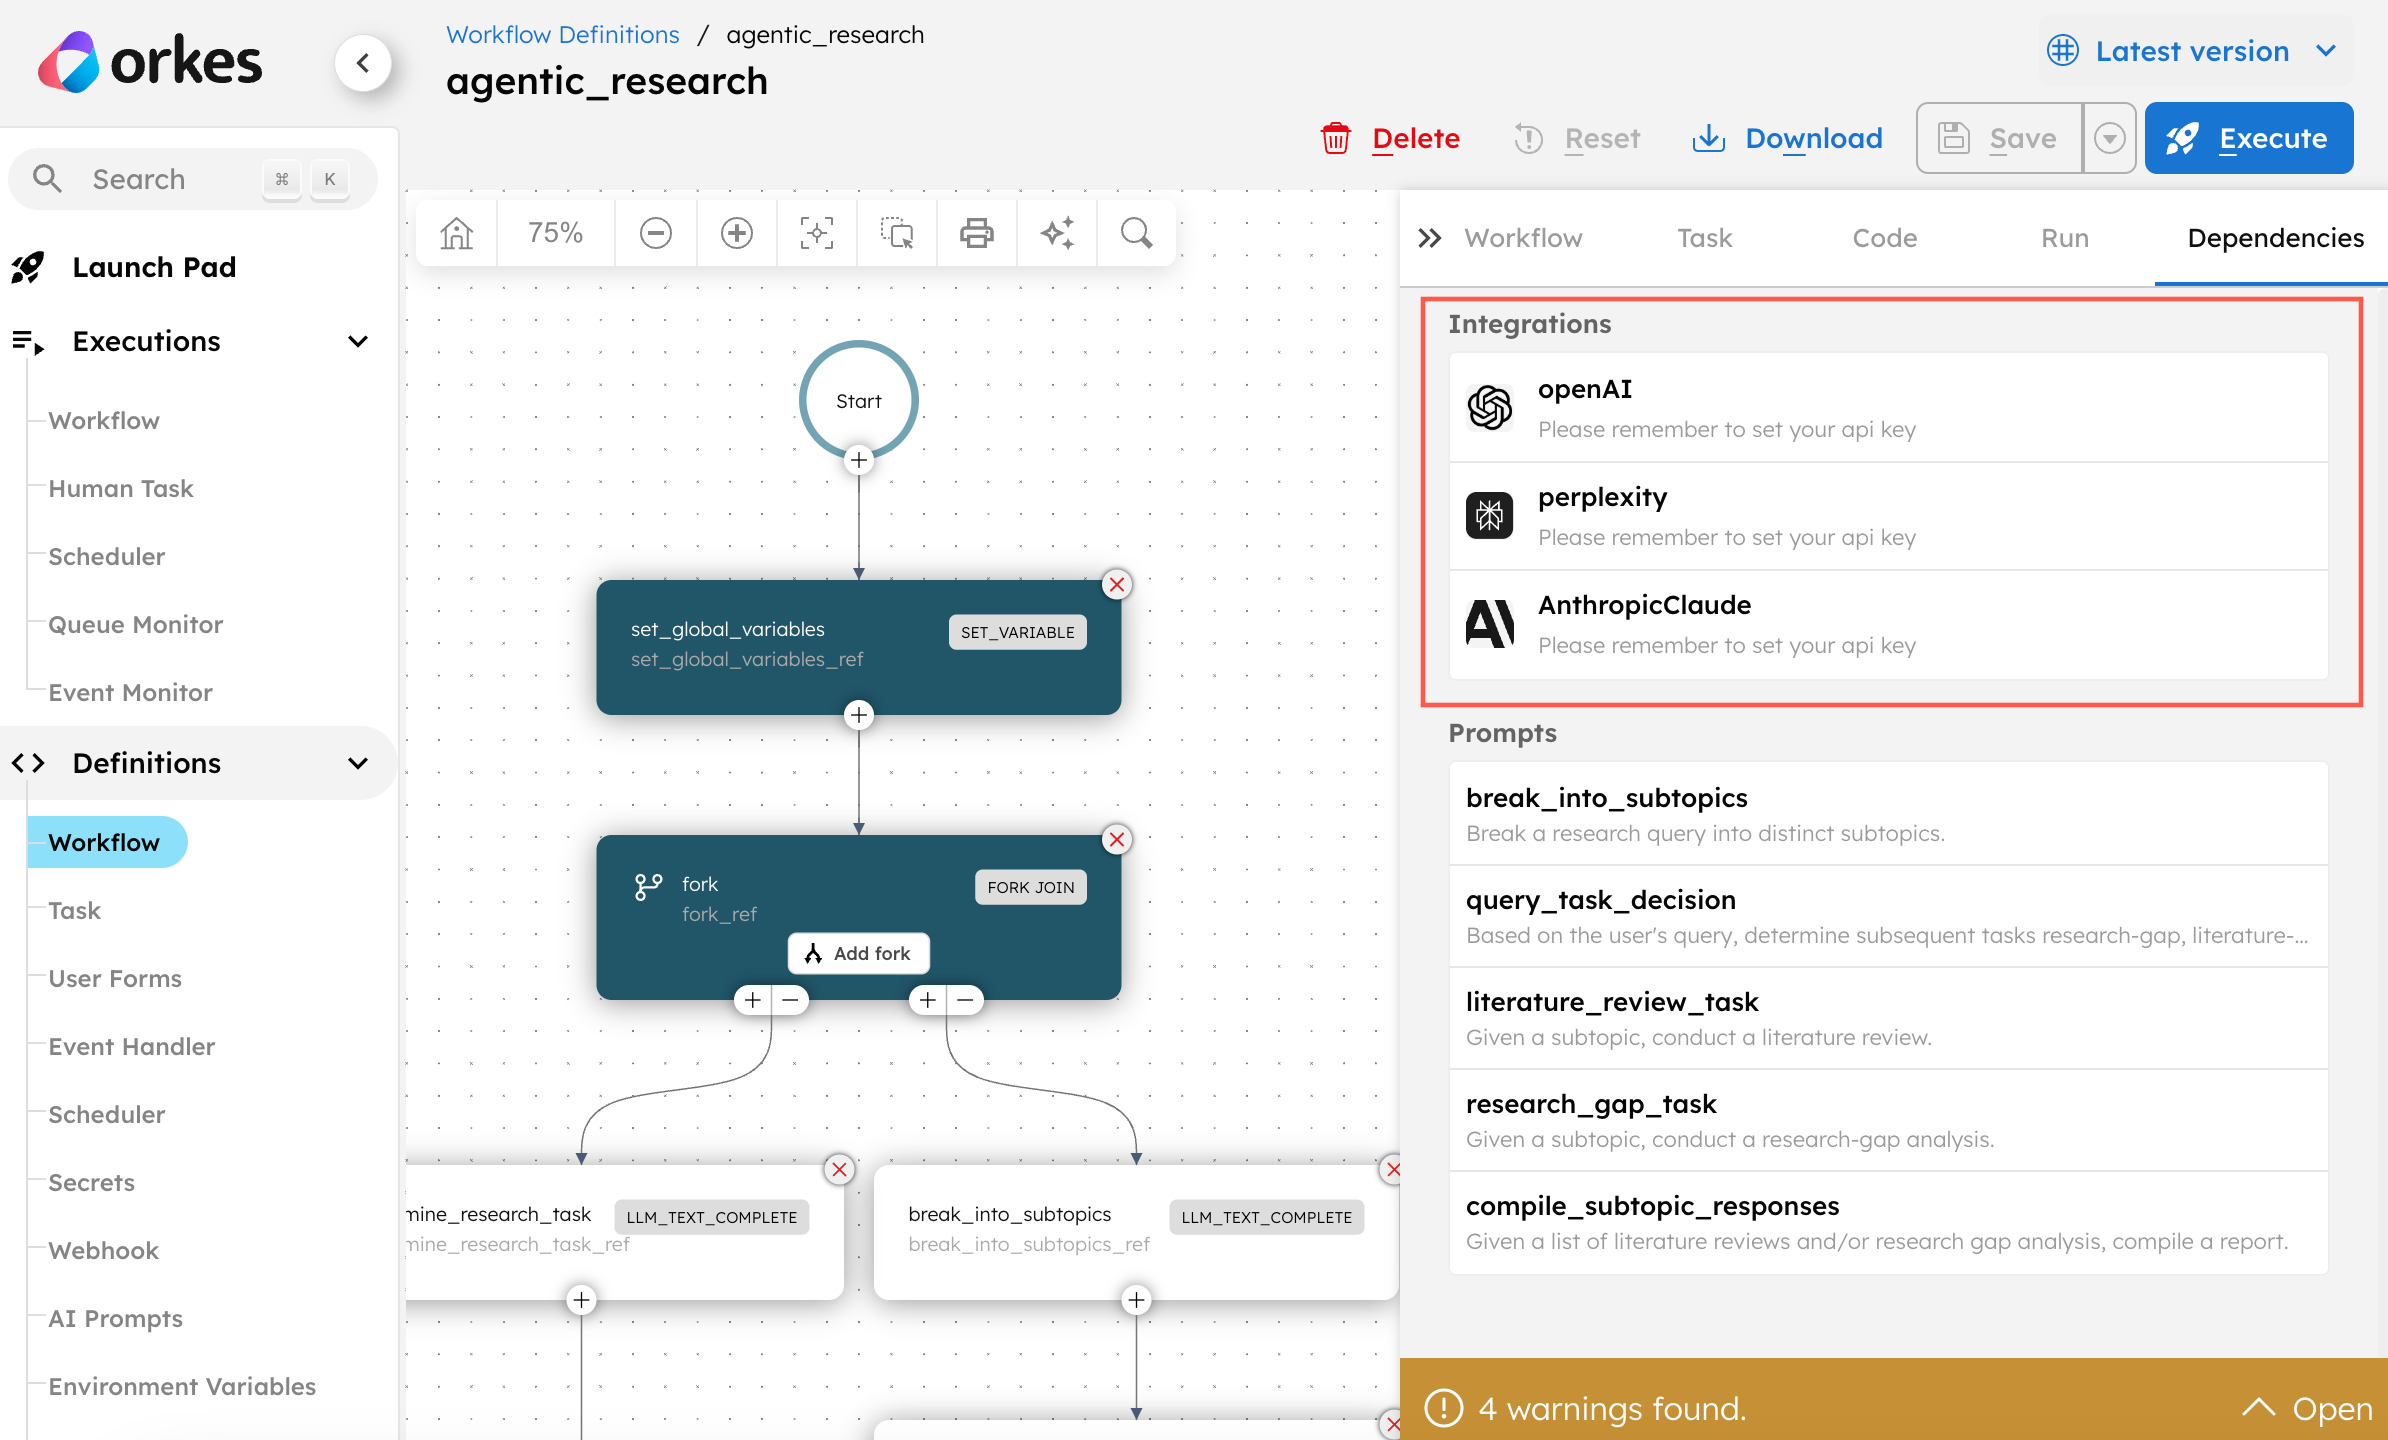Add a task to the left fork branch
Viewport: 2388px width, 1440px height.
coord(753,1000)
